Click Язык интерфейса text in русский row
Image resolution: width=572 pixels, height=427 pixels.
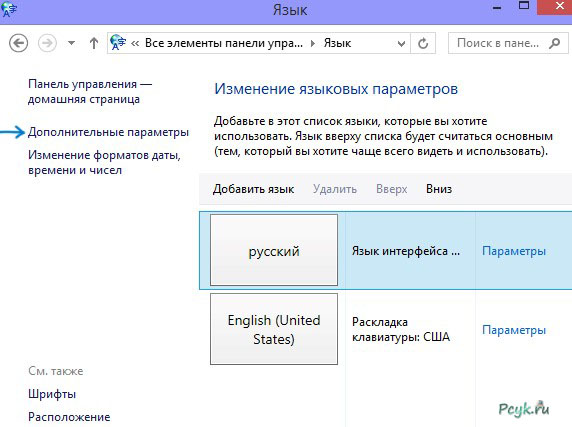point(406,251)
